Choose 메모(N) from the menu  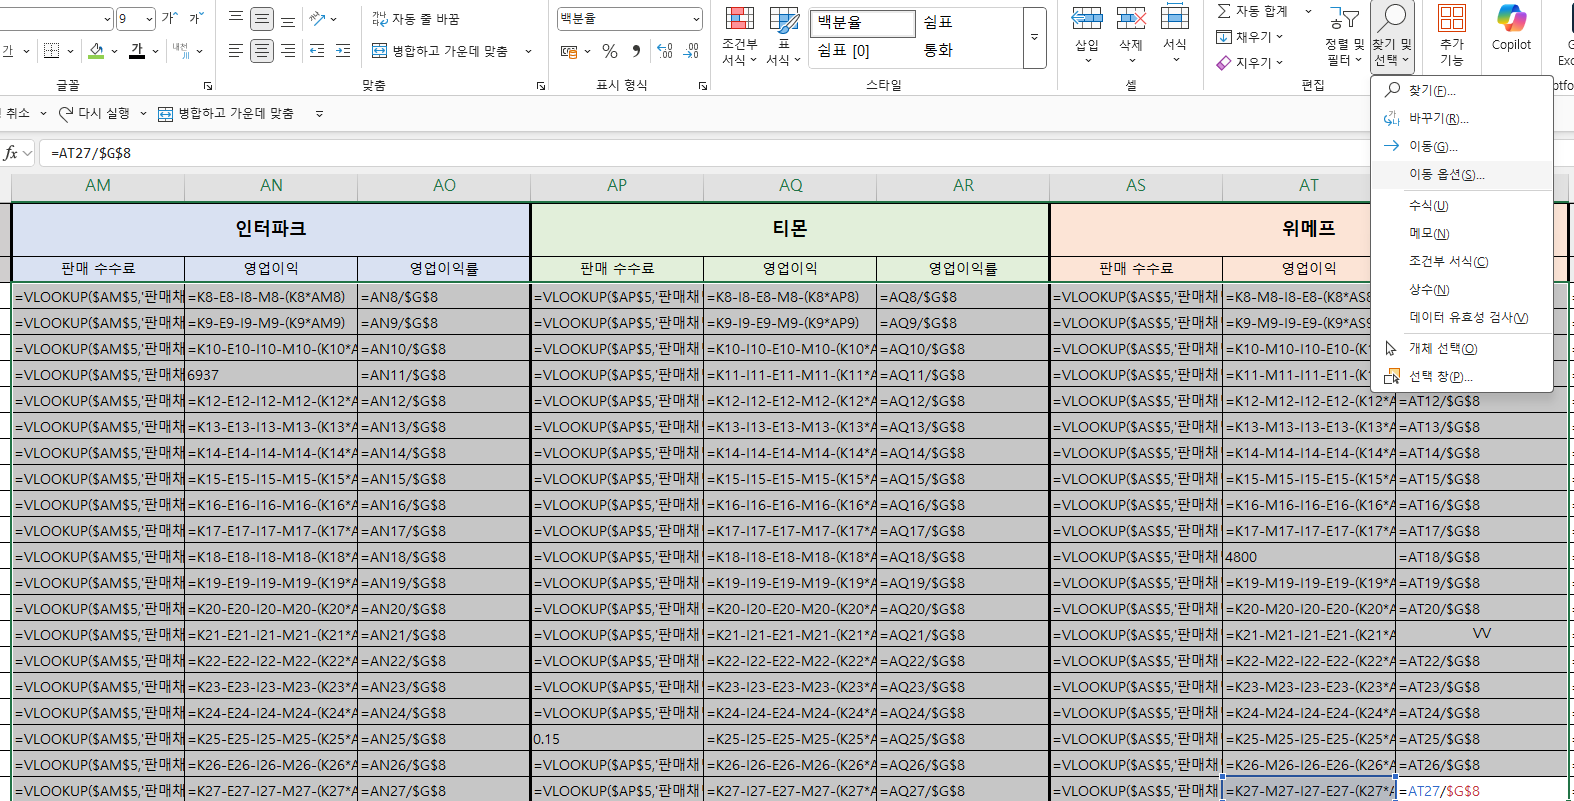[1461, 233]
